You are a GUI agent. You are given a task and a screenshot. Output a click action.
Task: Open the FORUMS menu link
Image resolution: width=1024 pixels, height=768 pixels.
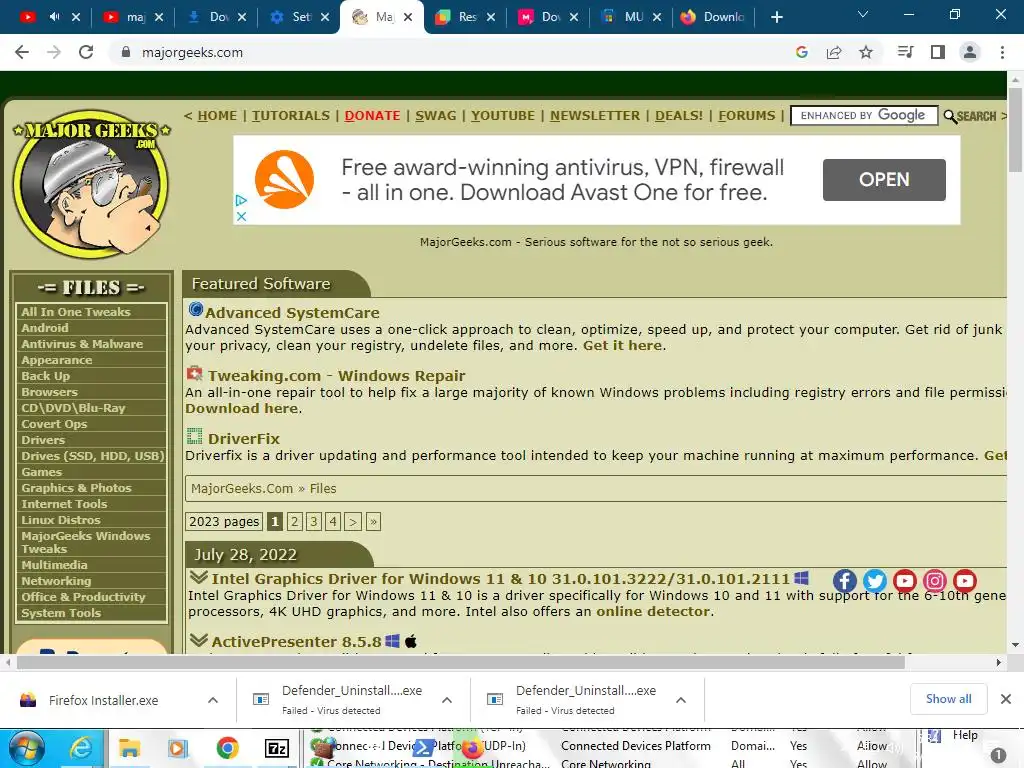pos(746,116)
